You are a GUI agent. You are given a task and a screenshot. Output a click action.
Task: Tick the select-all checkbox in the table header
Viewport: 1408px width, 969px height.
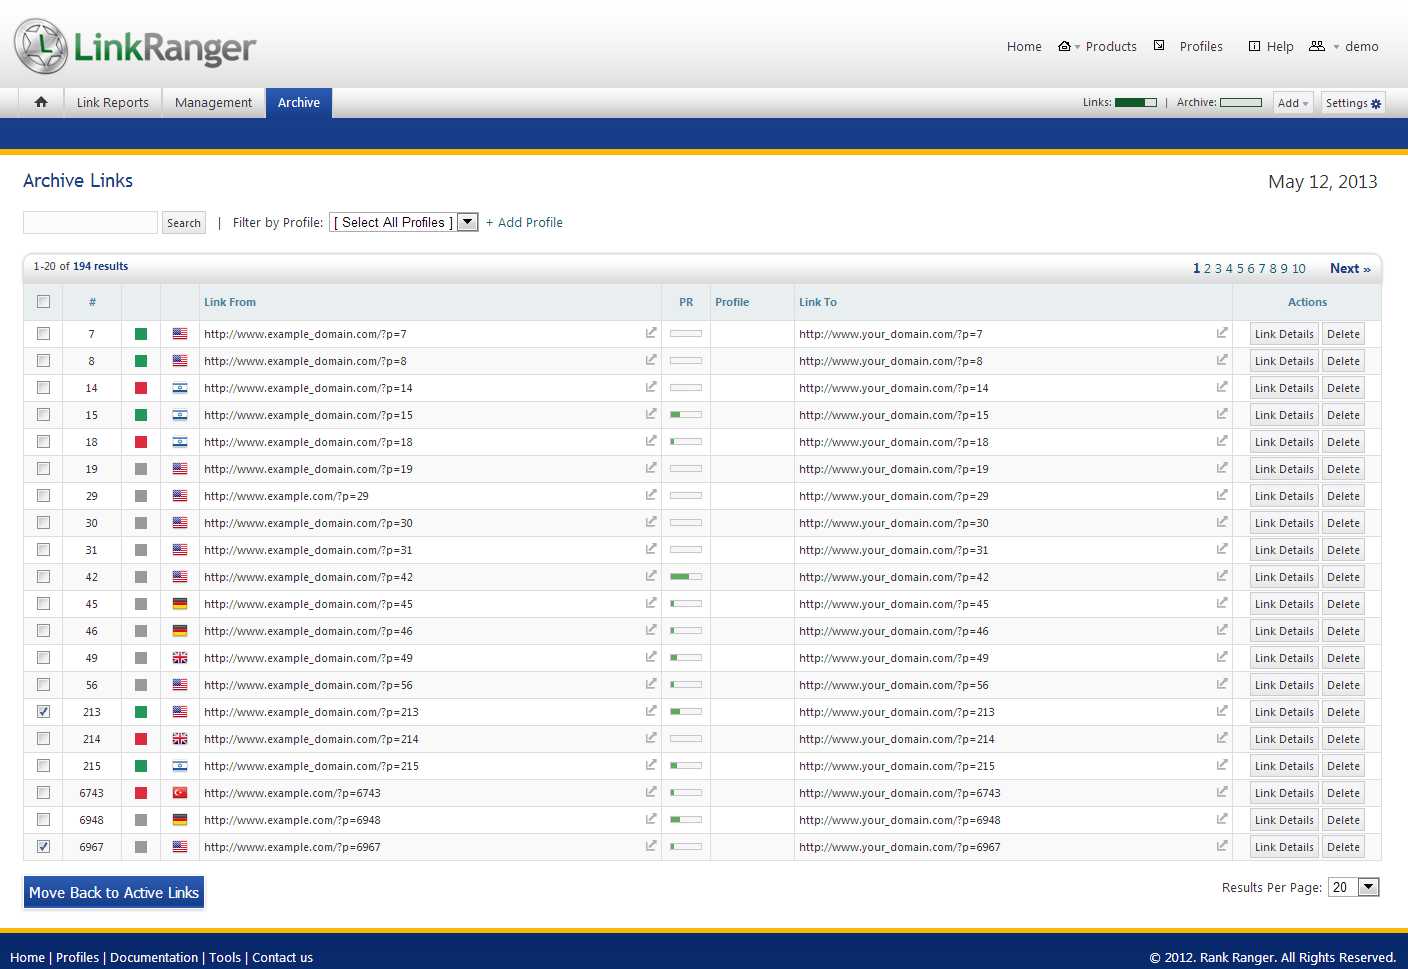click(x=43, y=302)
